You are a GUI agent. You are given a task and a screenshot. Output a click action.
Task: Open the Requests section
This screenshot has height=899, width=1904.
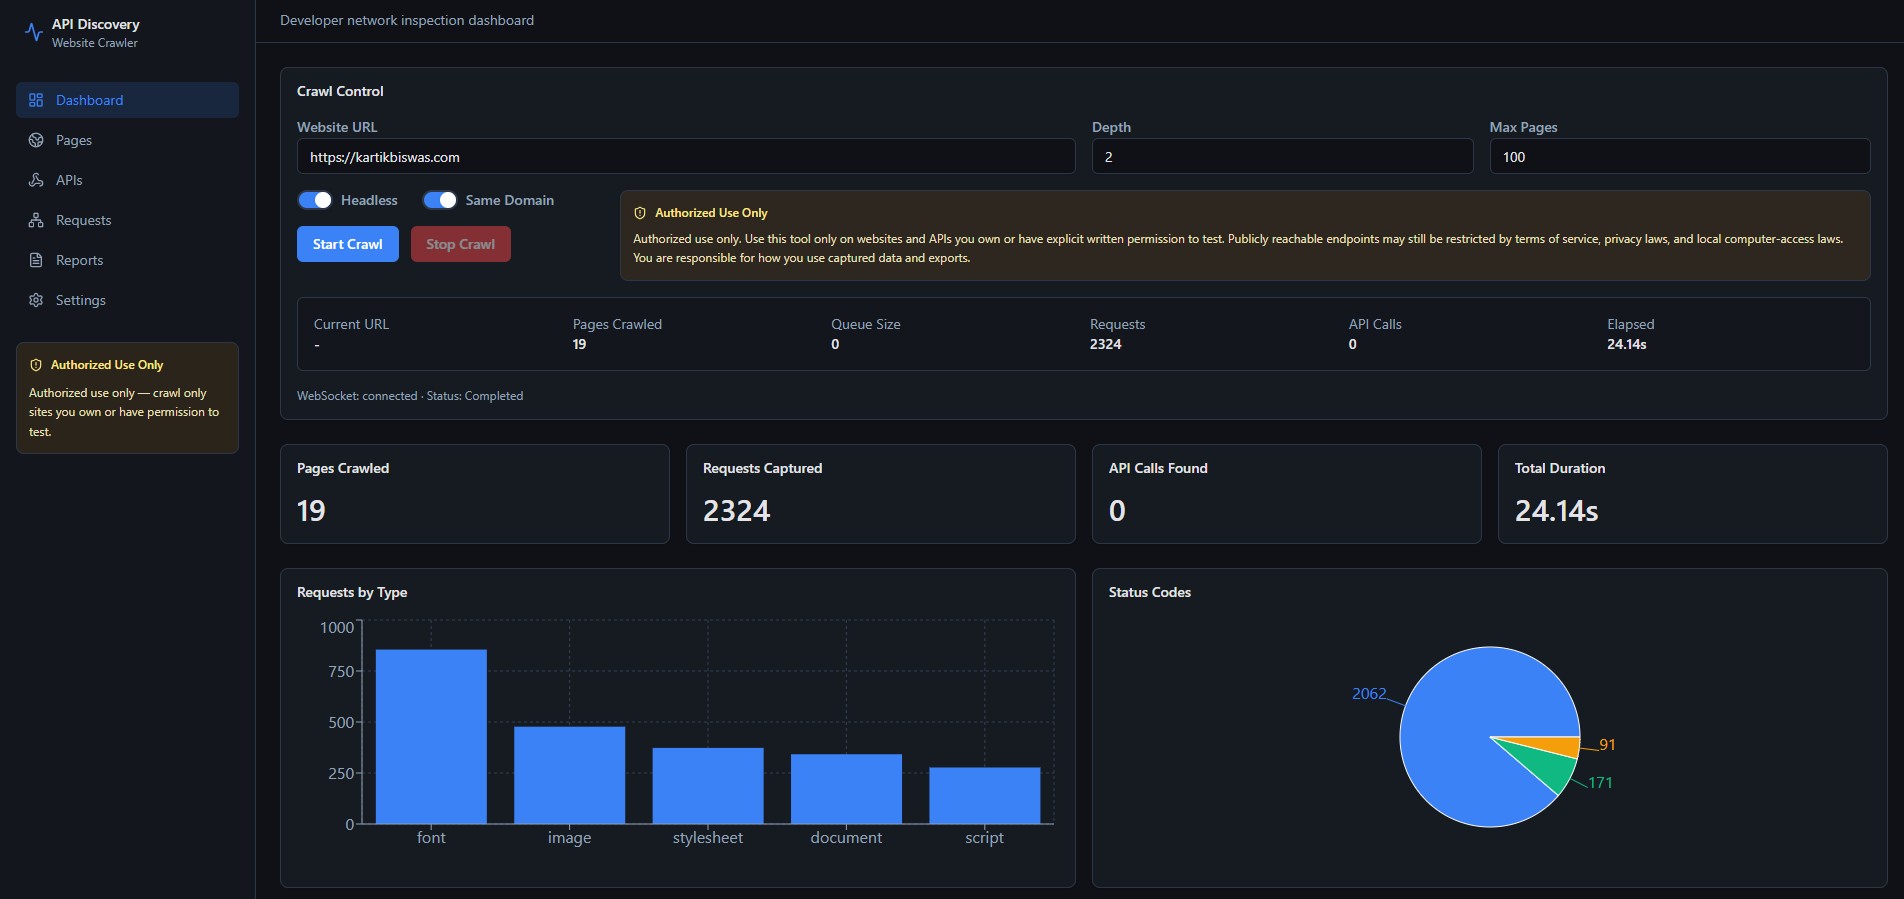(x=127, y=220)
